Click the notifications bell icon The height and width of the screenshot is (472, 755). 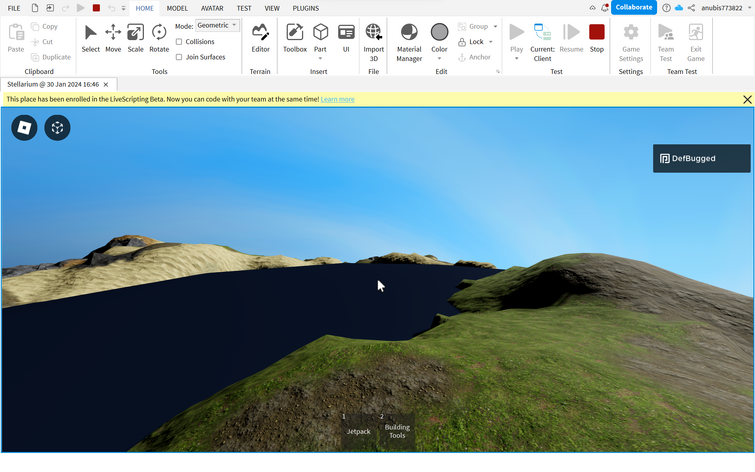[605, 8]
